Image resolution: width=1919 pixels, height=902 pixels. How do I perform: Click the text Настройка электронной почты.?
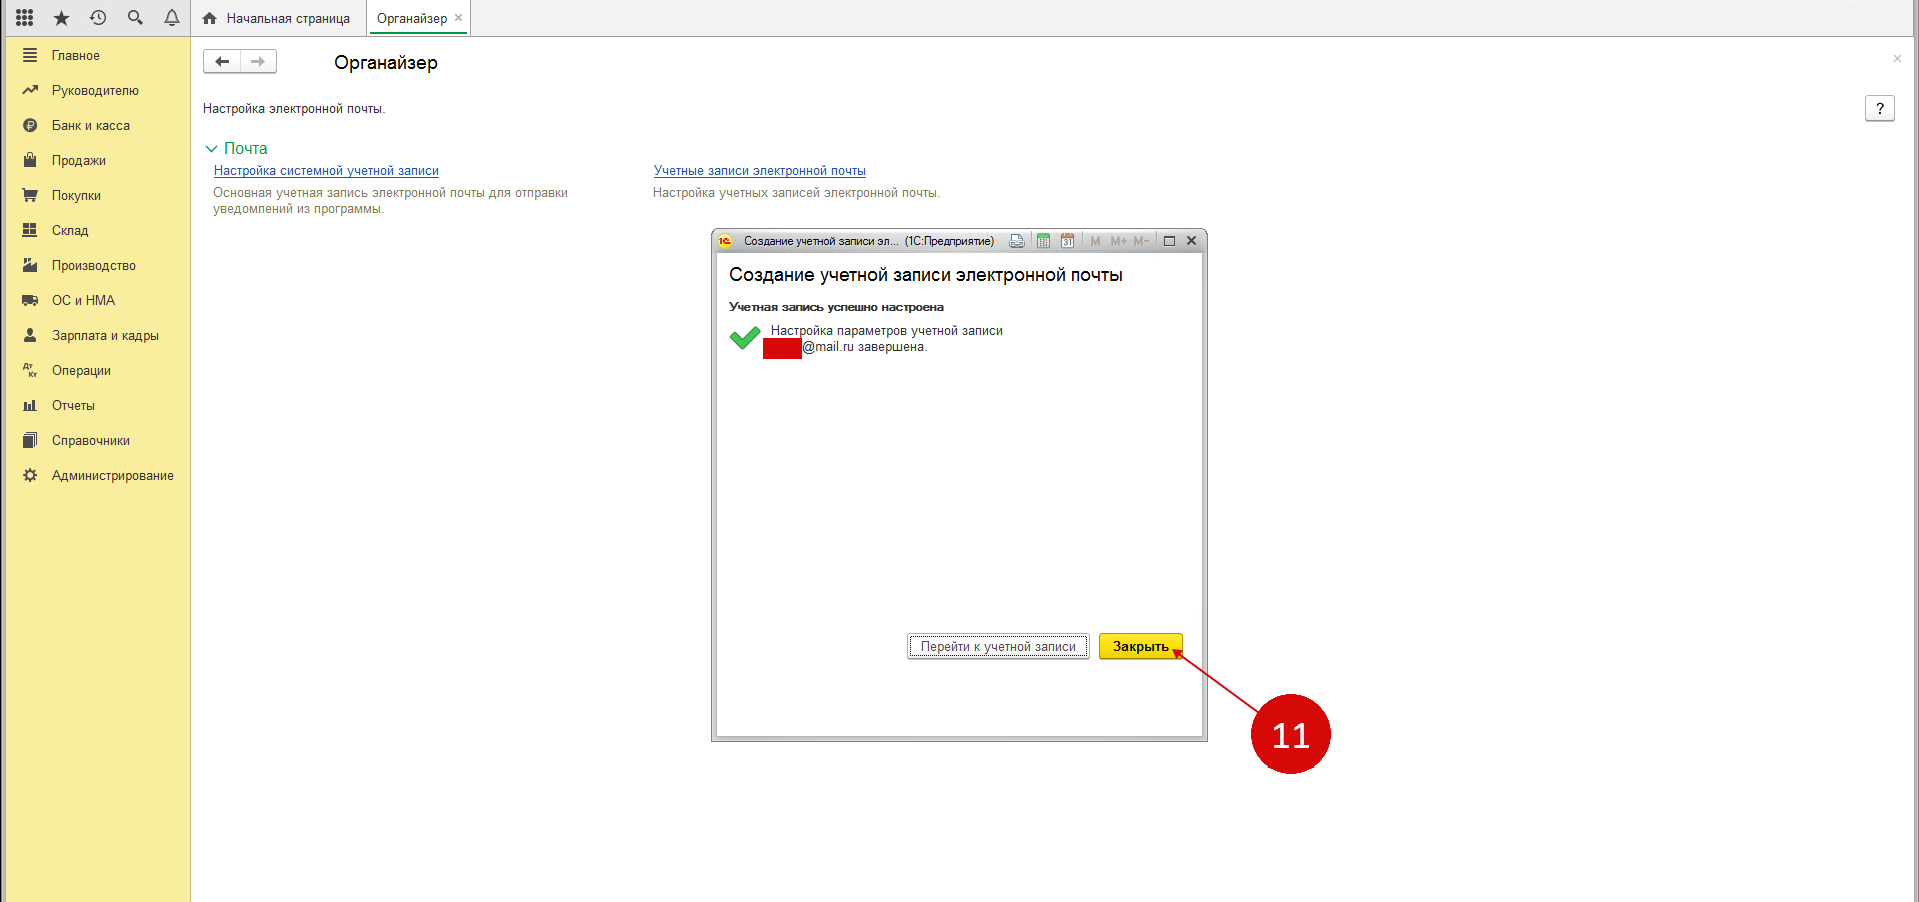(294, 109)
